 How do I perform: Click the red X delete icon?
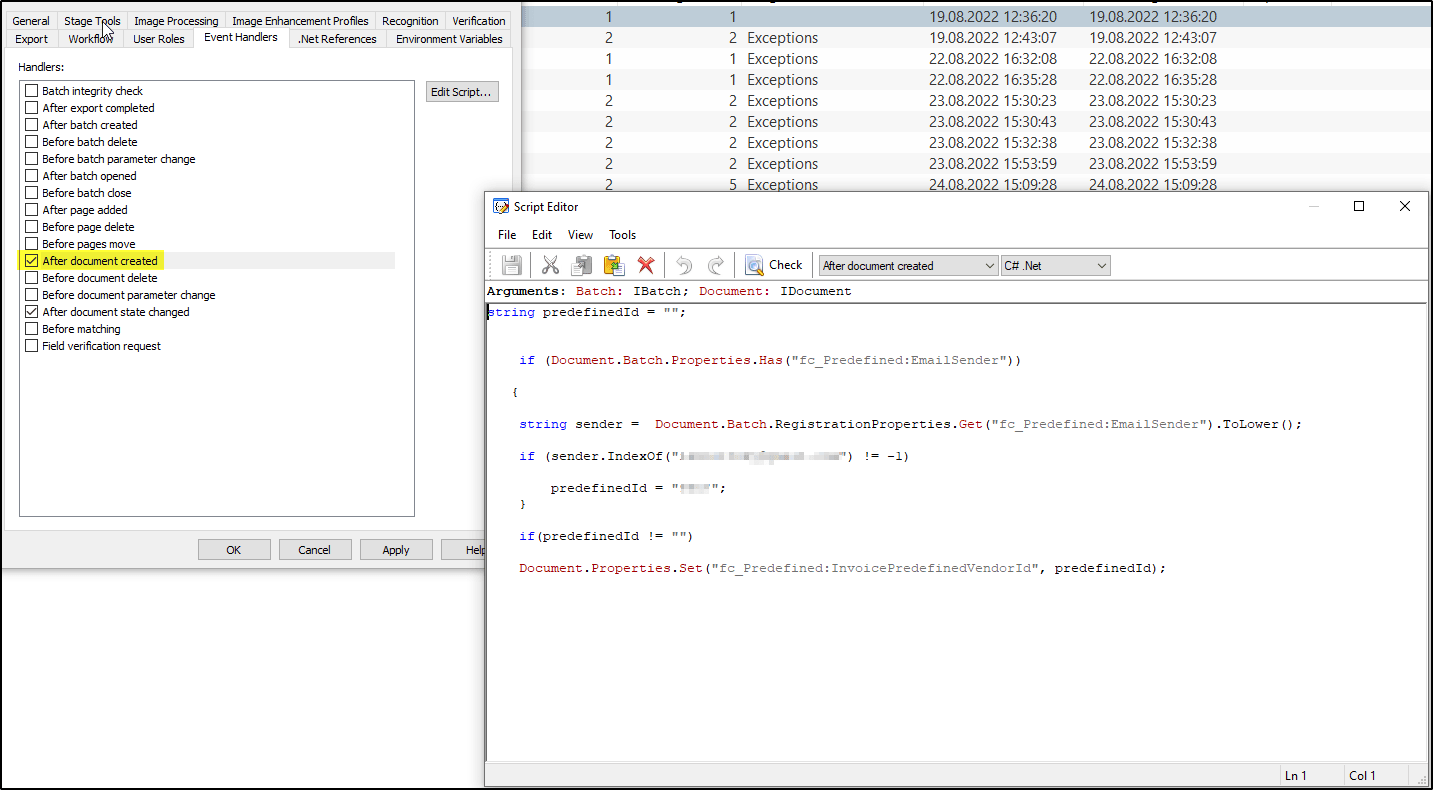(646, 265)
